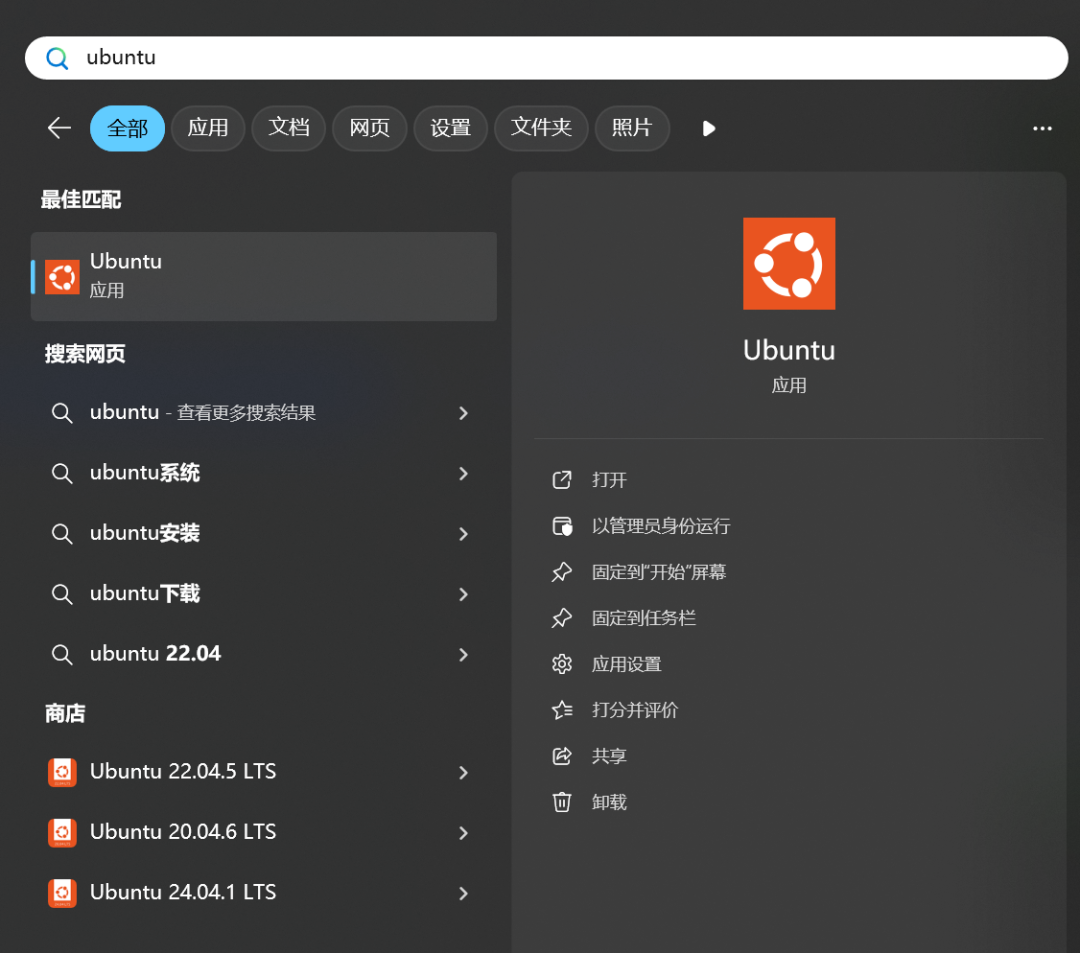Expand arrow for ubuntu 查看更多搜索结果

click(464, 413)
